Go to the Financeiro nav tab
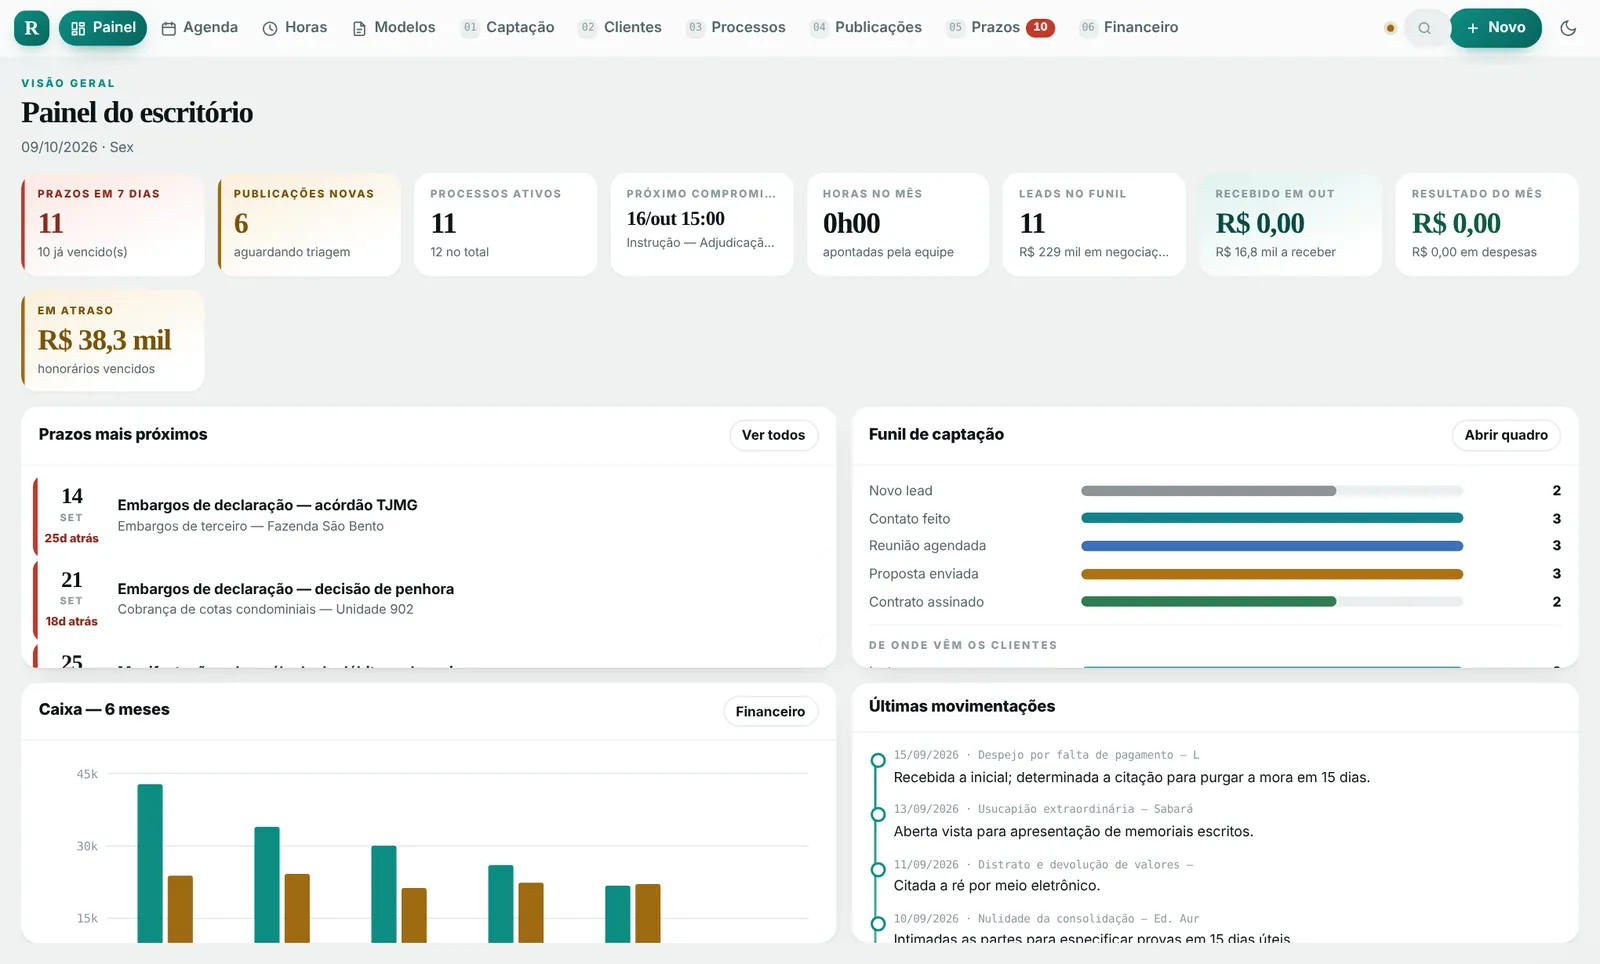The image size is (1600, 964). [1129, 28]
